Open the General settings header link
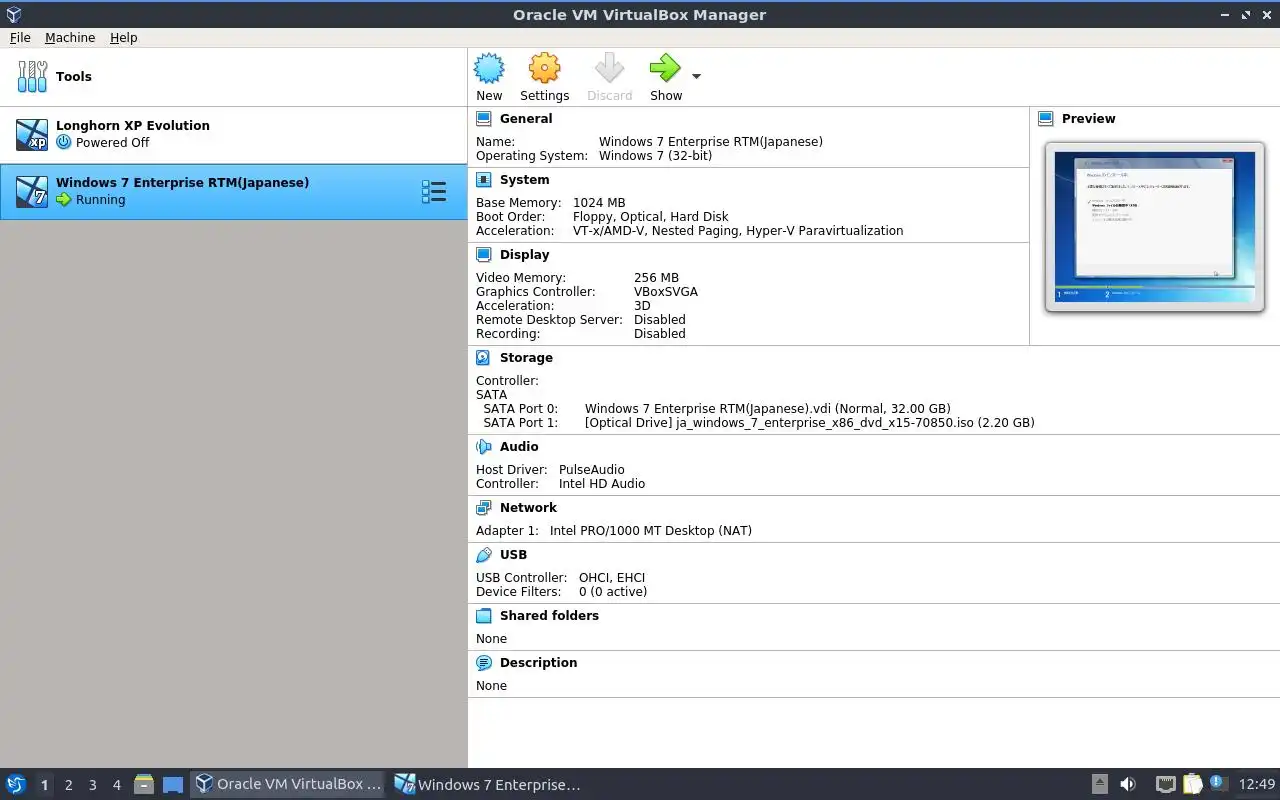The image size is (1280, 800). [526, 119]
